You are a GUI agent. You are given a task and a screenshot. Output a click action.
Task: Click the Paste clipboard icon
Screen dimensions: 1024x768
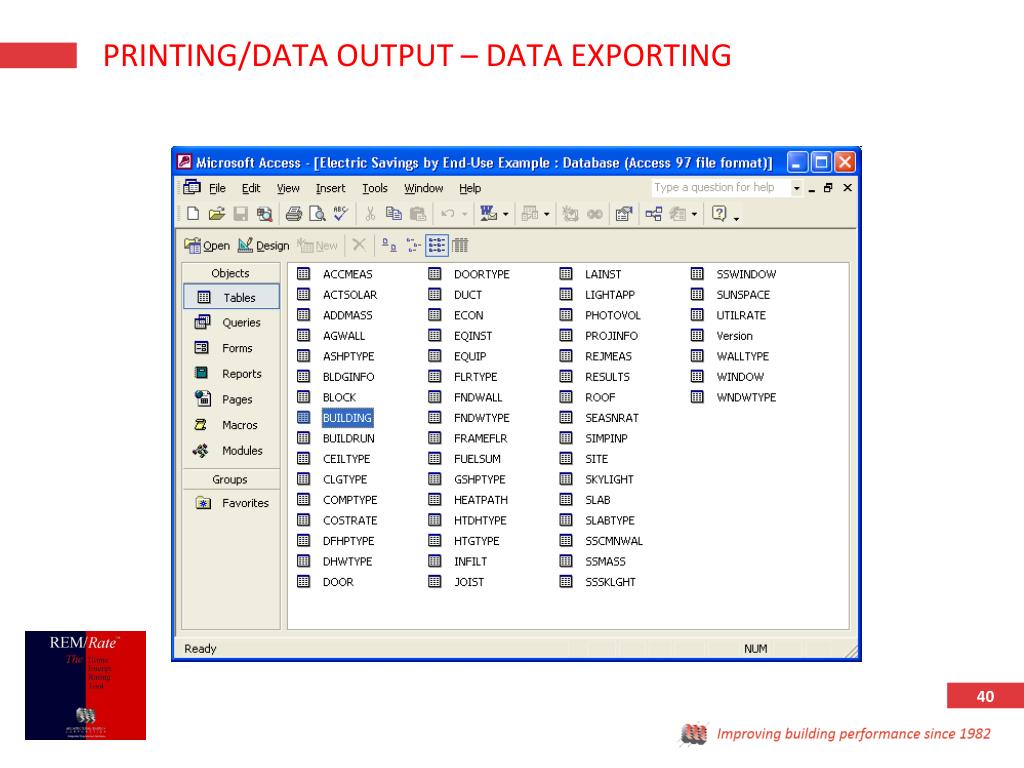point(418,214)
